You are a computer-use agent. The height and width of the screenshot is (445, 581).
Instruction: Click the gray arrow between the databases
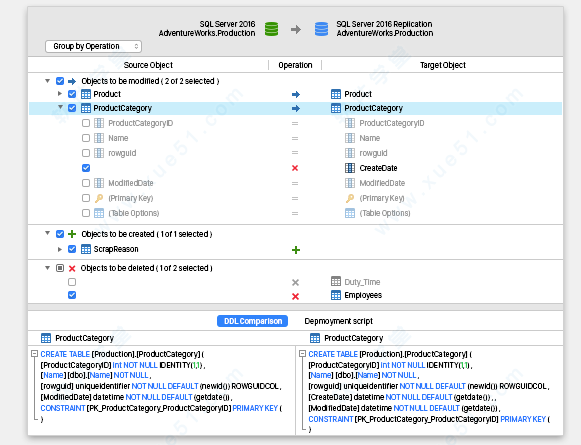(296, 29)
